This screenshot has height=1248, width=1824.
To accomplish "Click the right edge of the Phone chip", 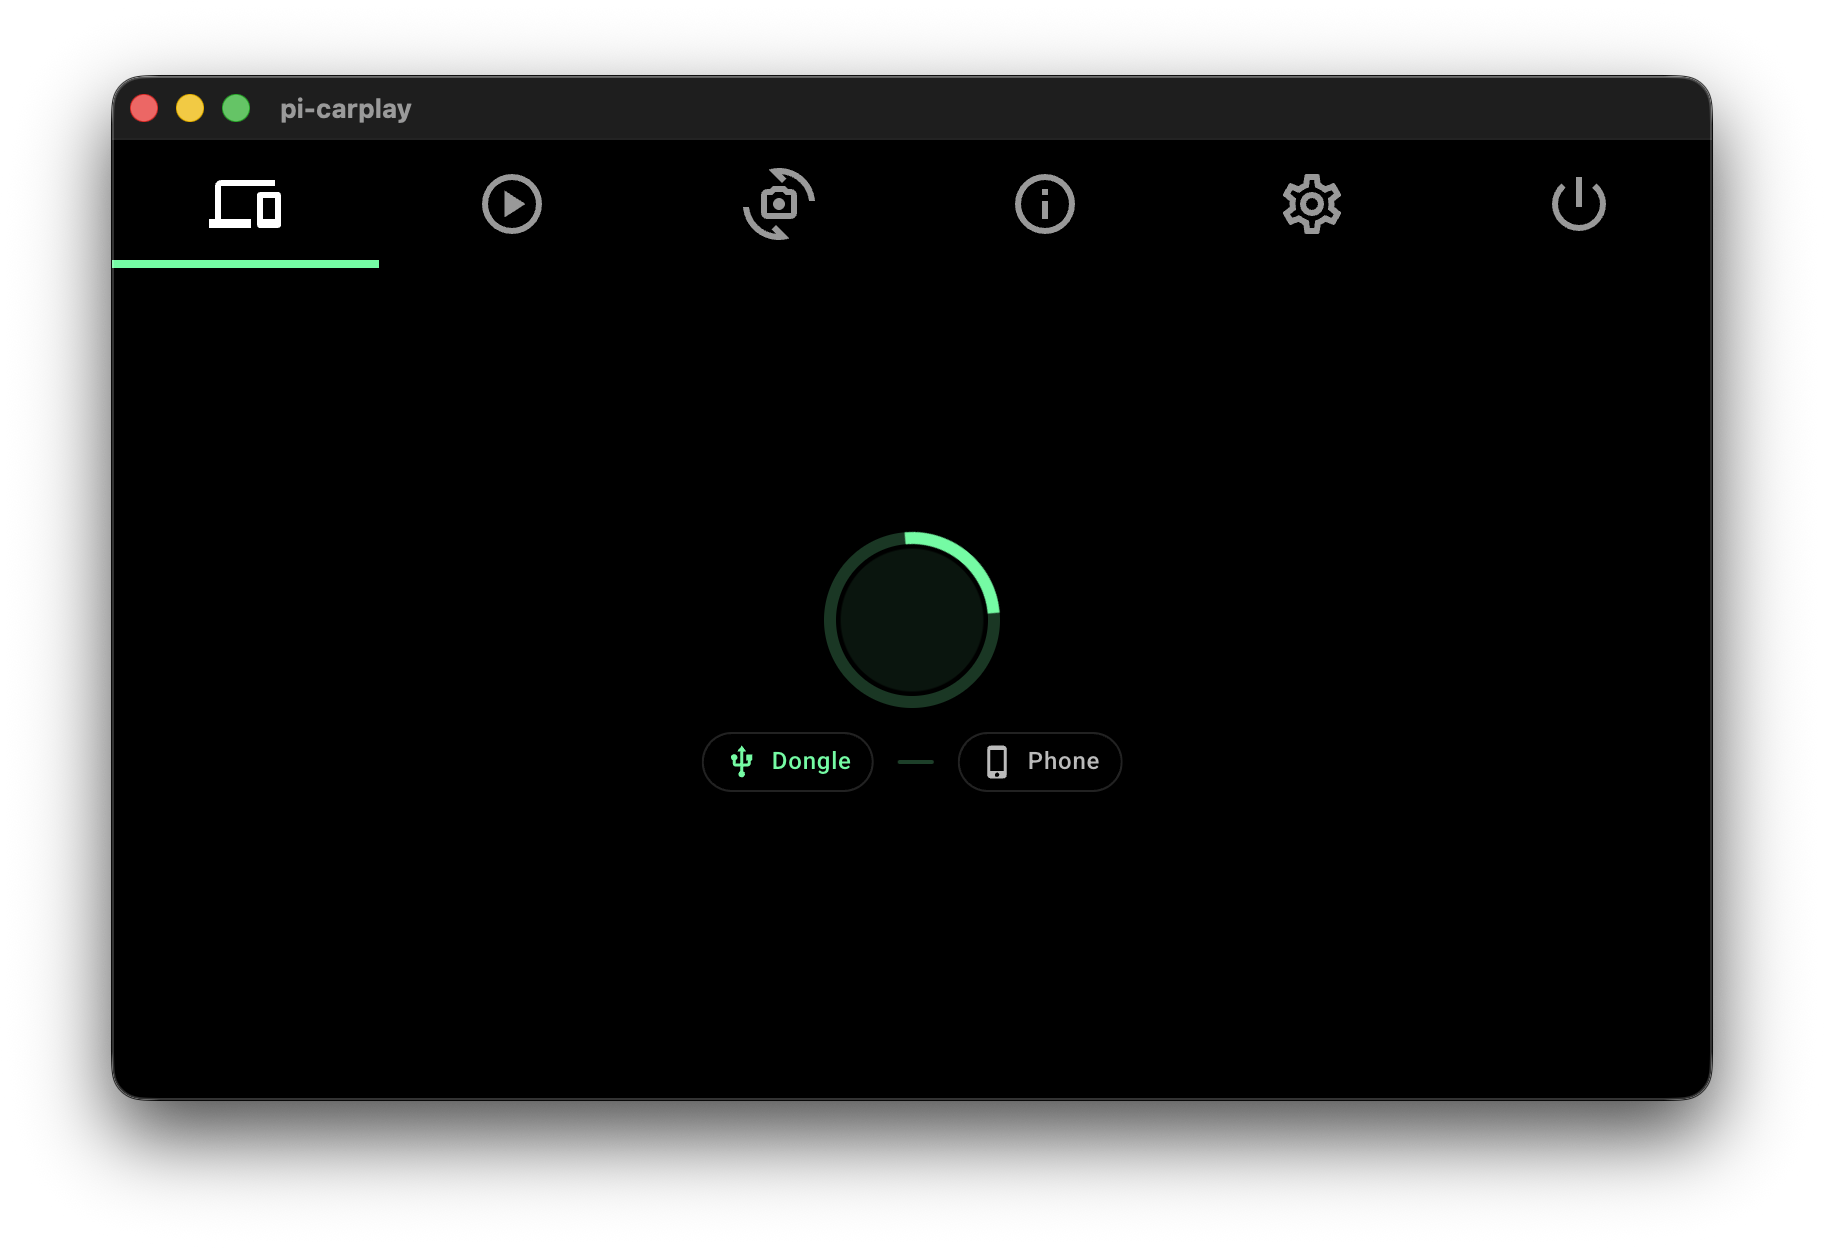I will click(x=1116, y=762).
